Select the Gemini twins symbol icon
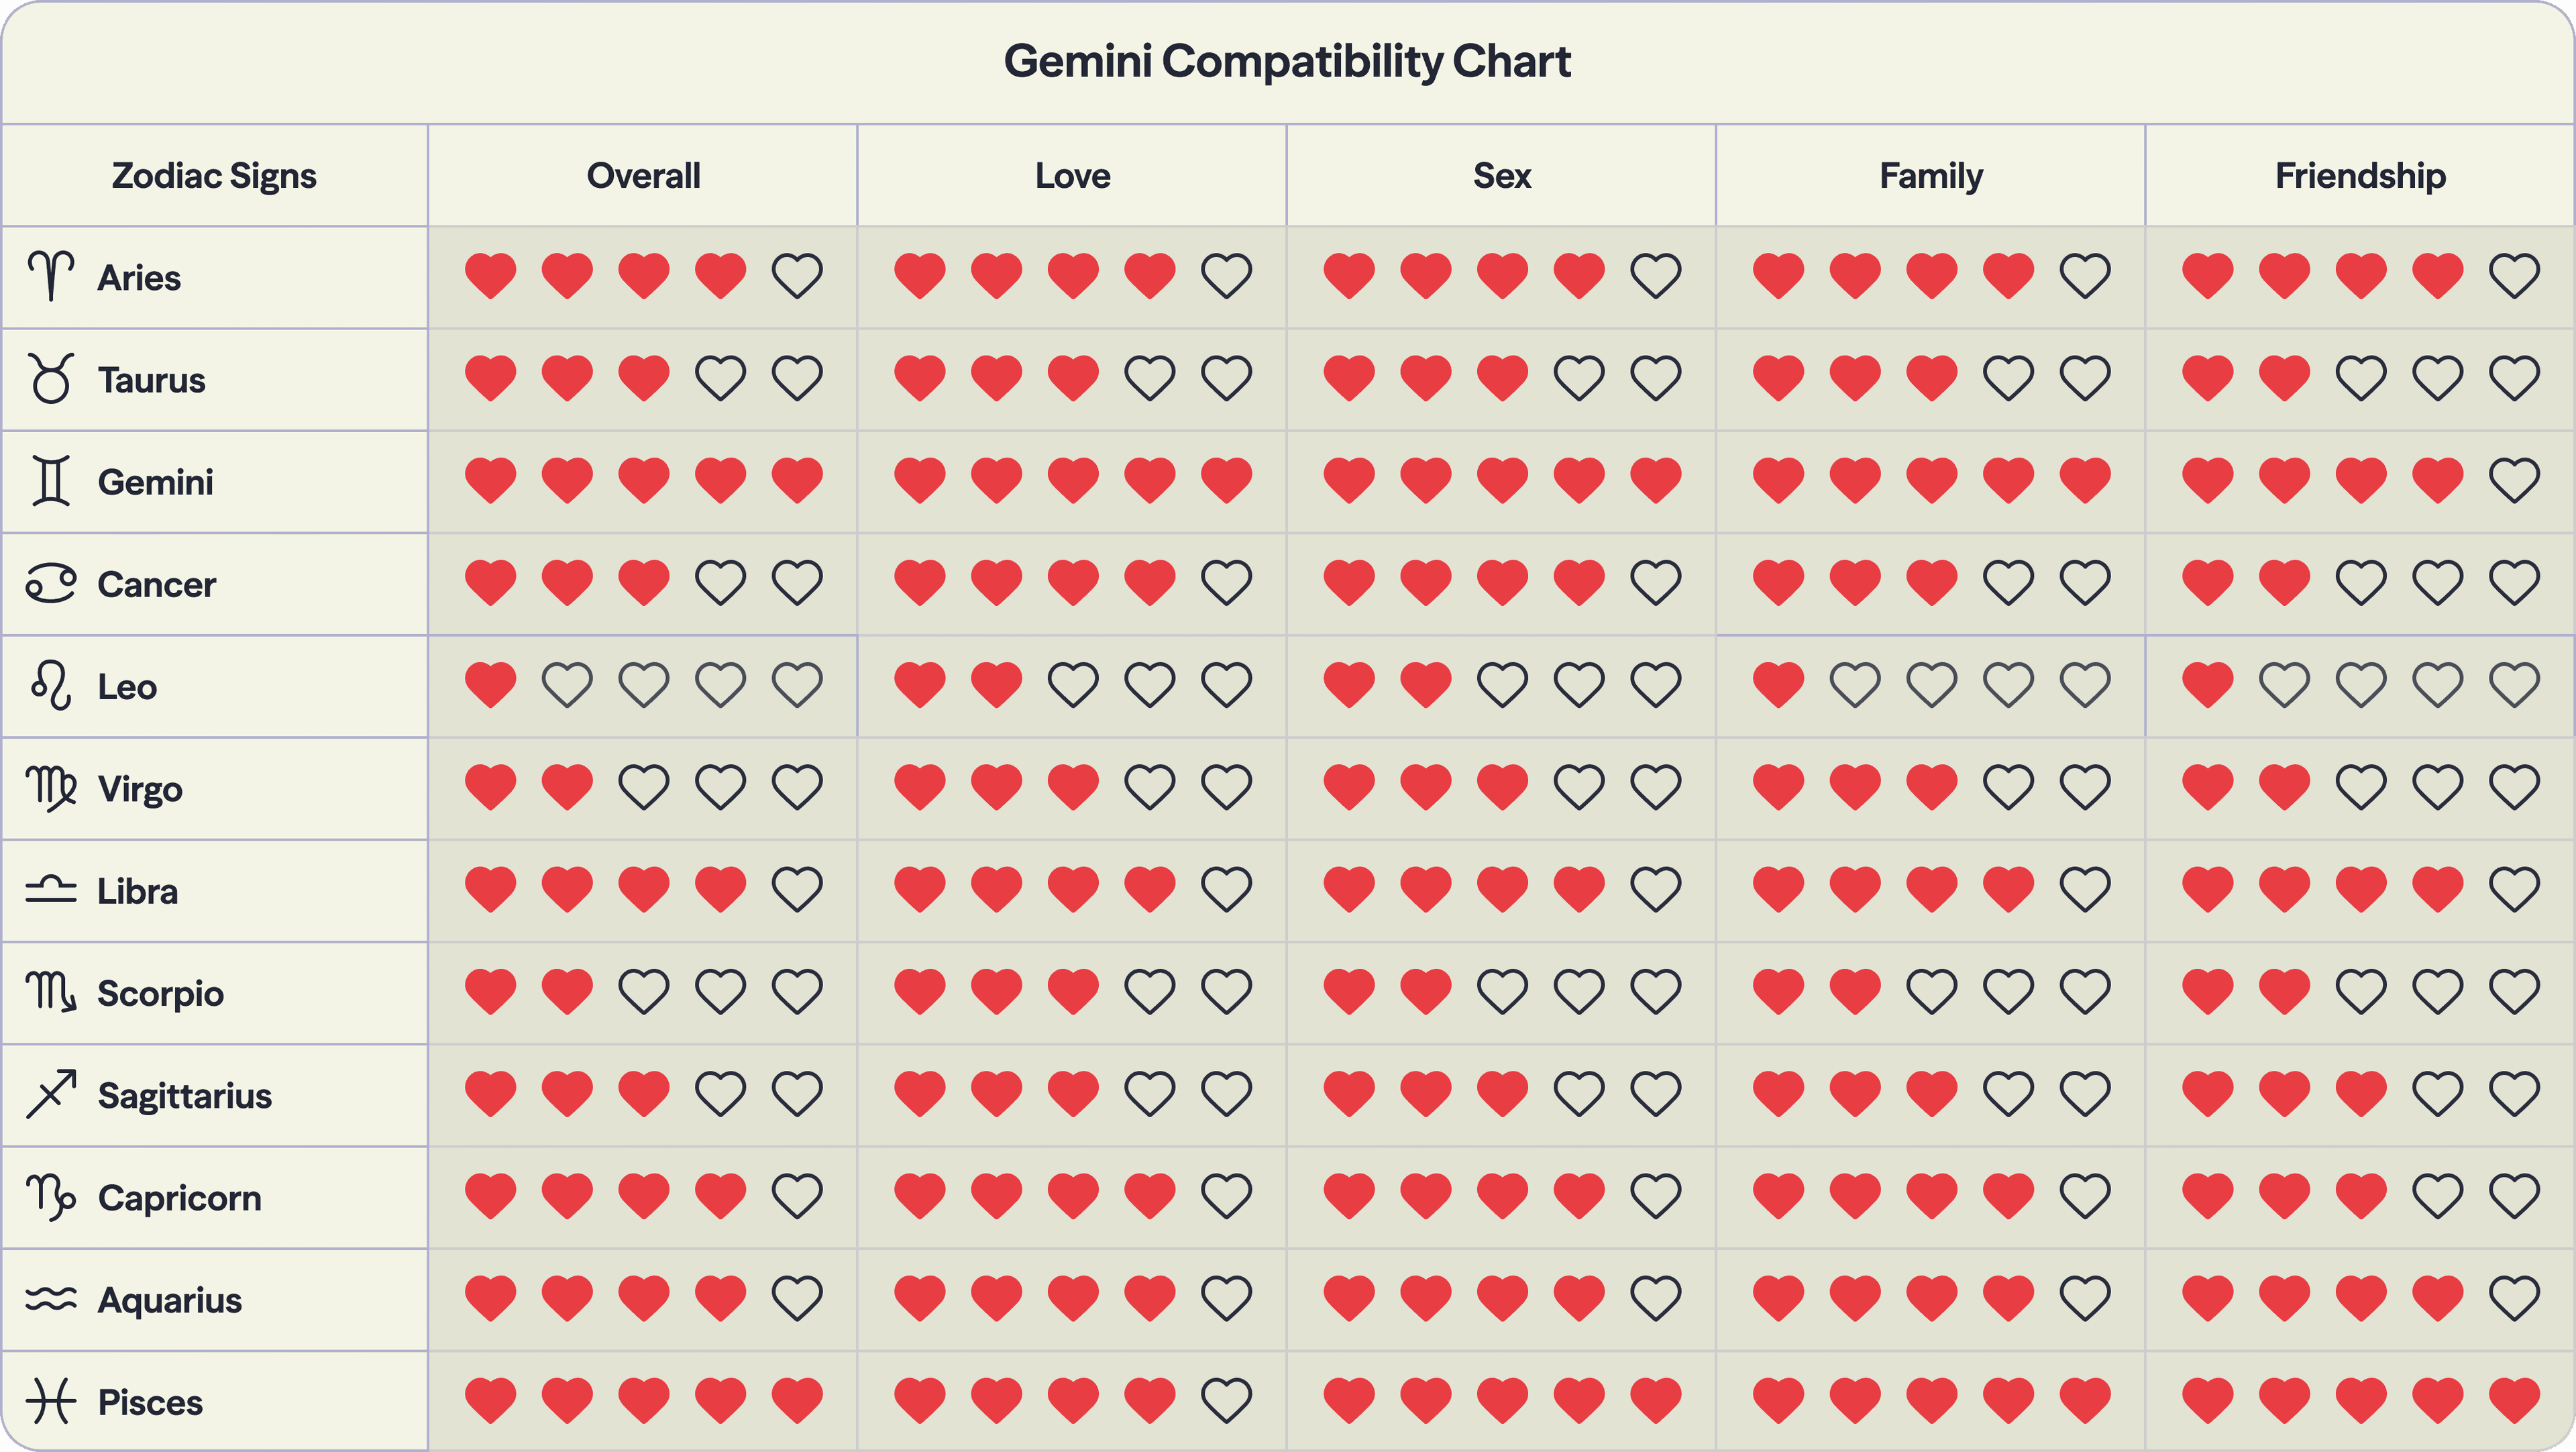Viewport: 2576px width, 1452px height. [51, 481]
